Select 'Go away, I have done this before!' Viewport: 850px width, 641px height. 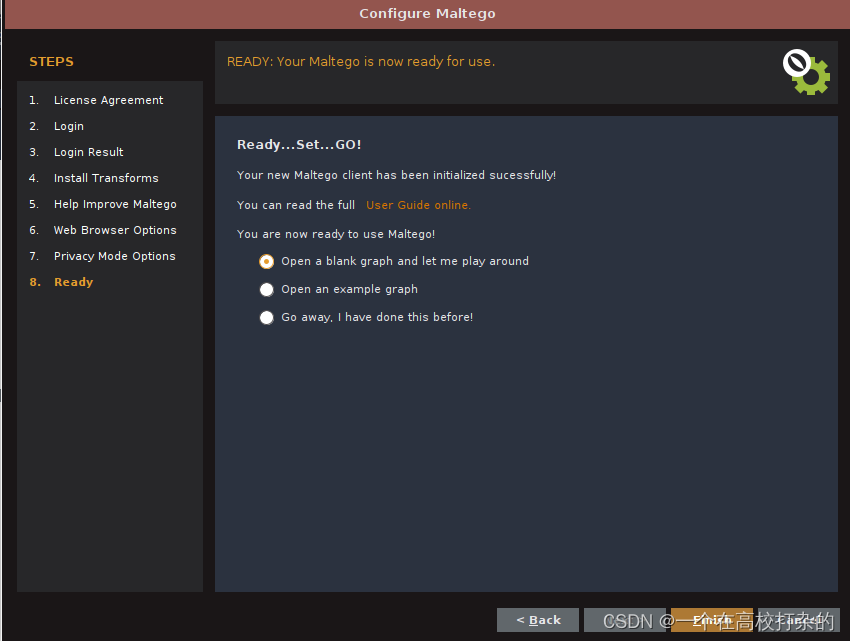tap(266, 317)
